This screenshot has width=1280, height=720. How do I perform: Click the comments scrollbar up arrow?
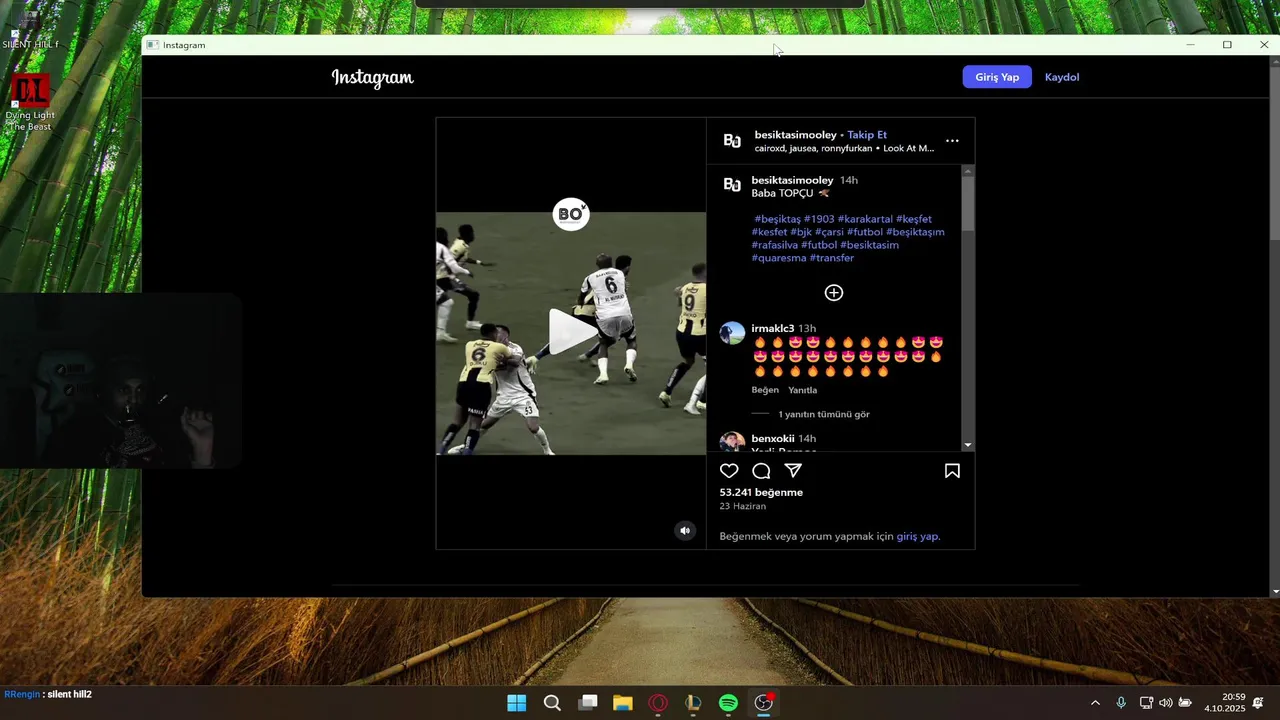pos(968,171)
